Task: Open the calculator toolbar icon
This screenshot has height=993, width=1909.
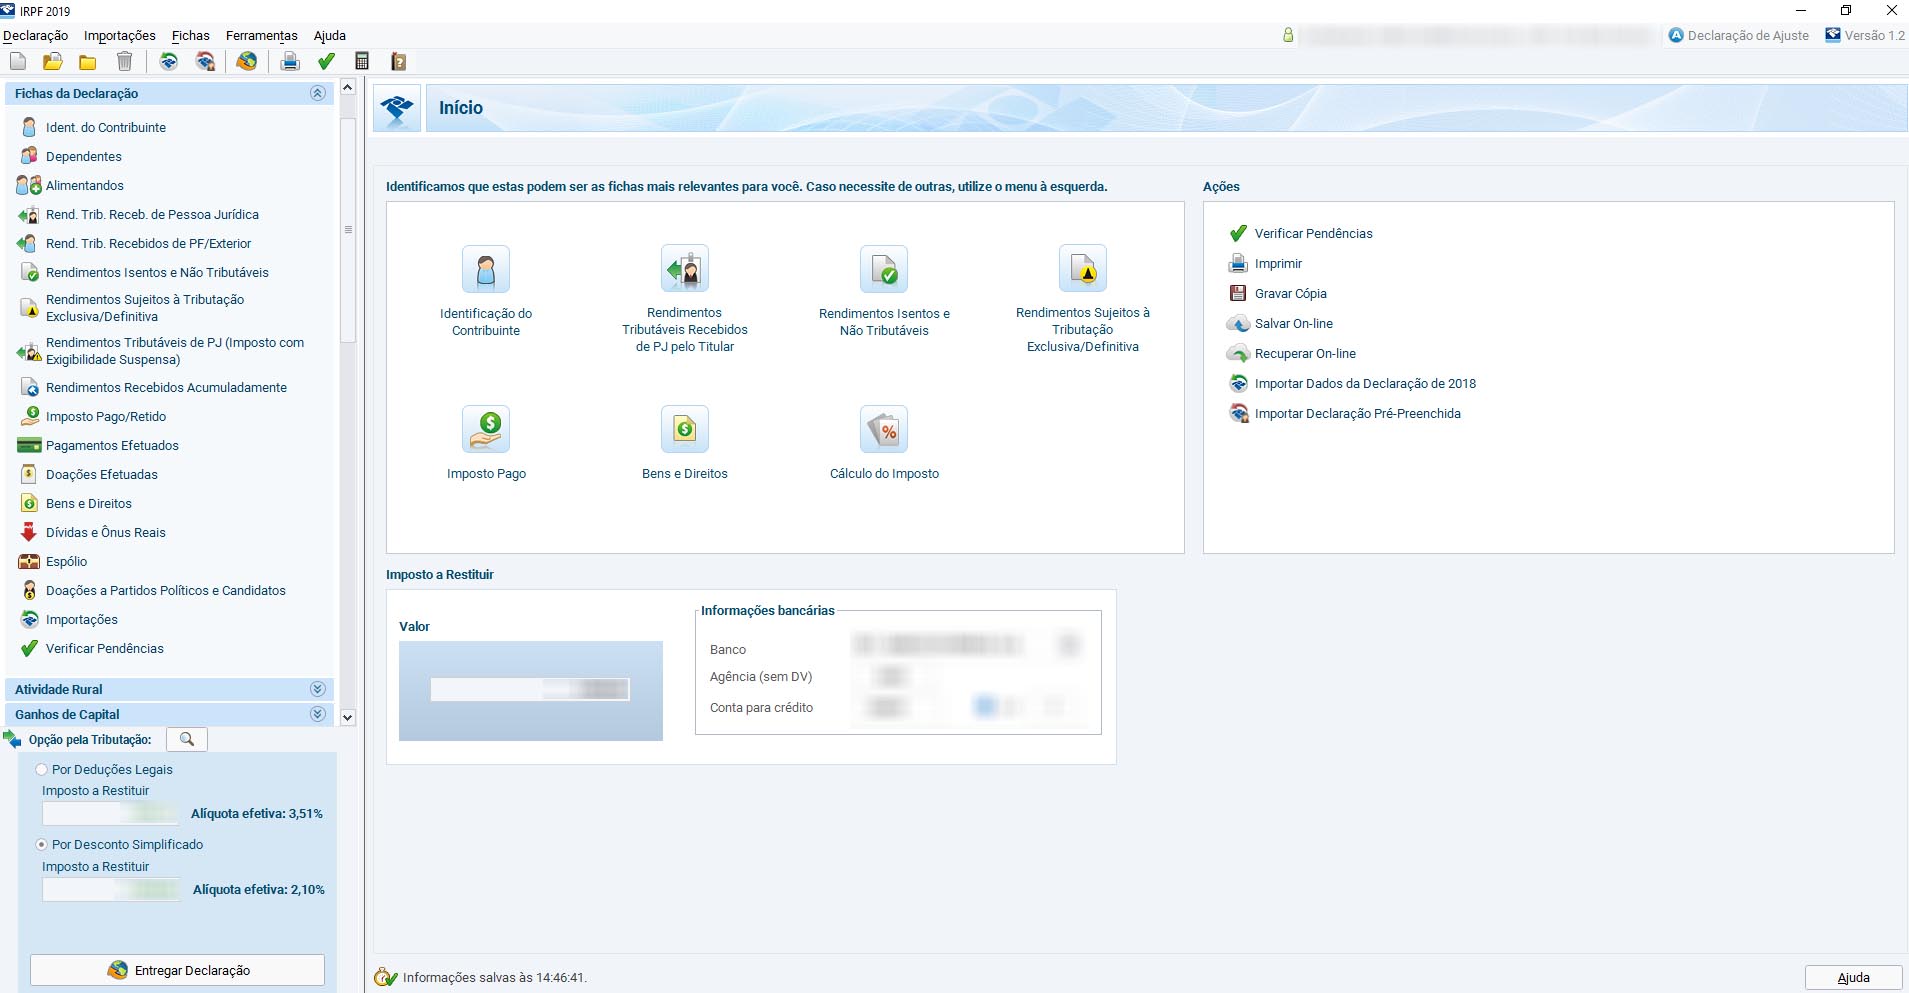Action: (362, 62)
